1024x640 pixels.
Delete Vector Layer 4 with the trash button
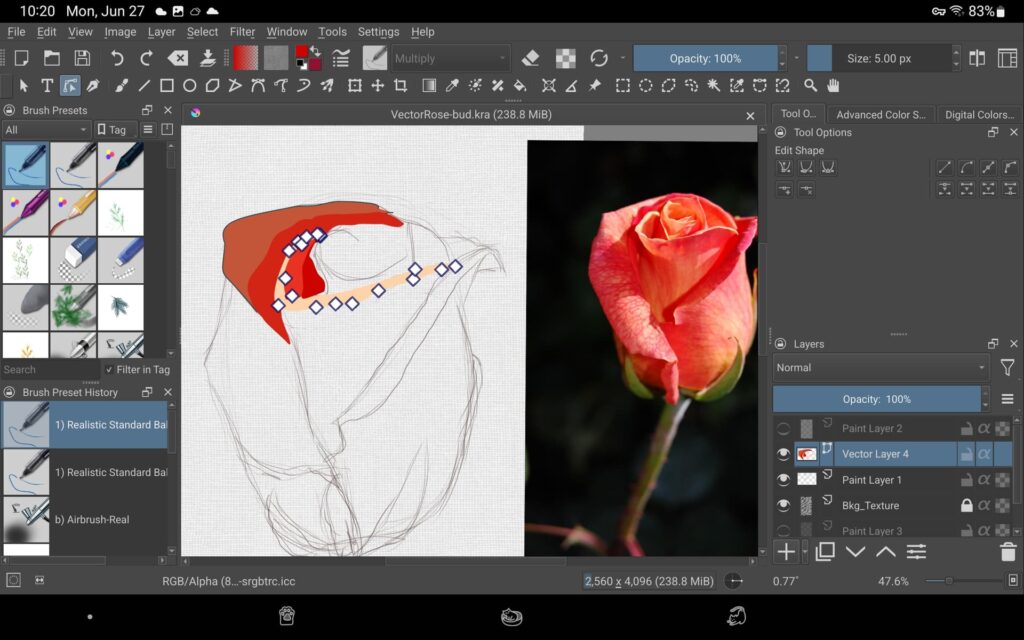[x=1007, y=551]
